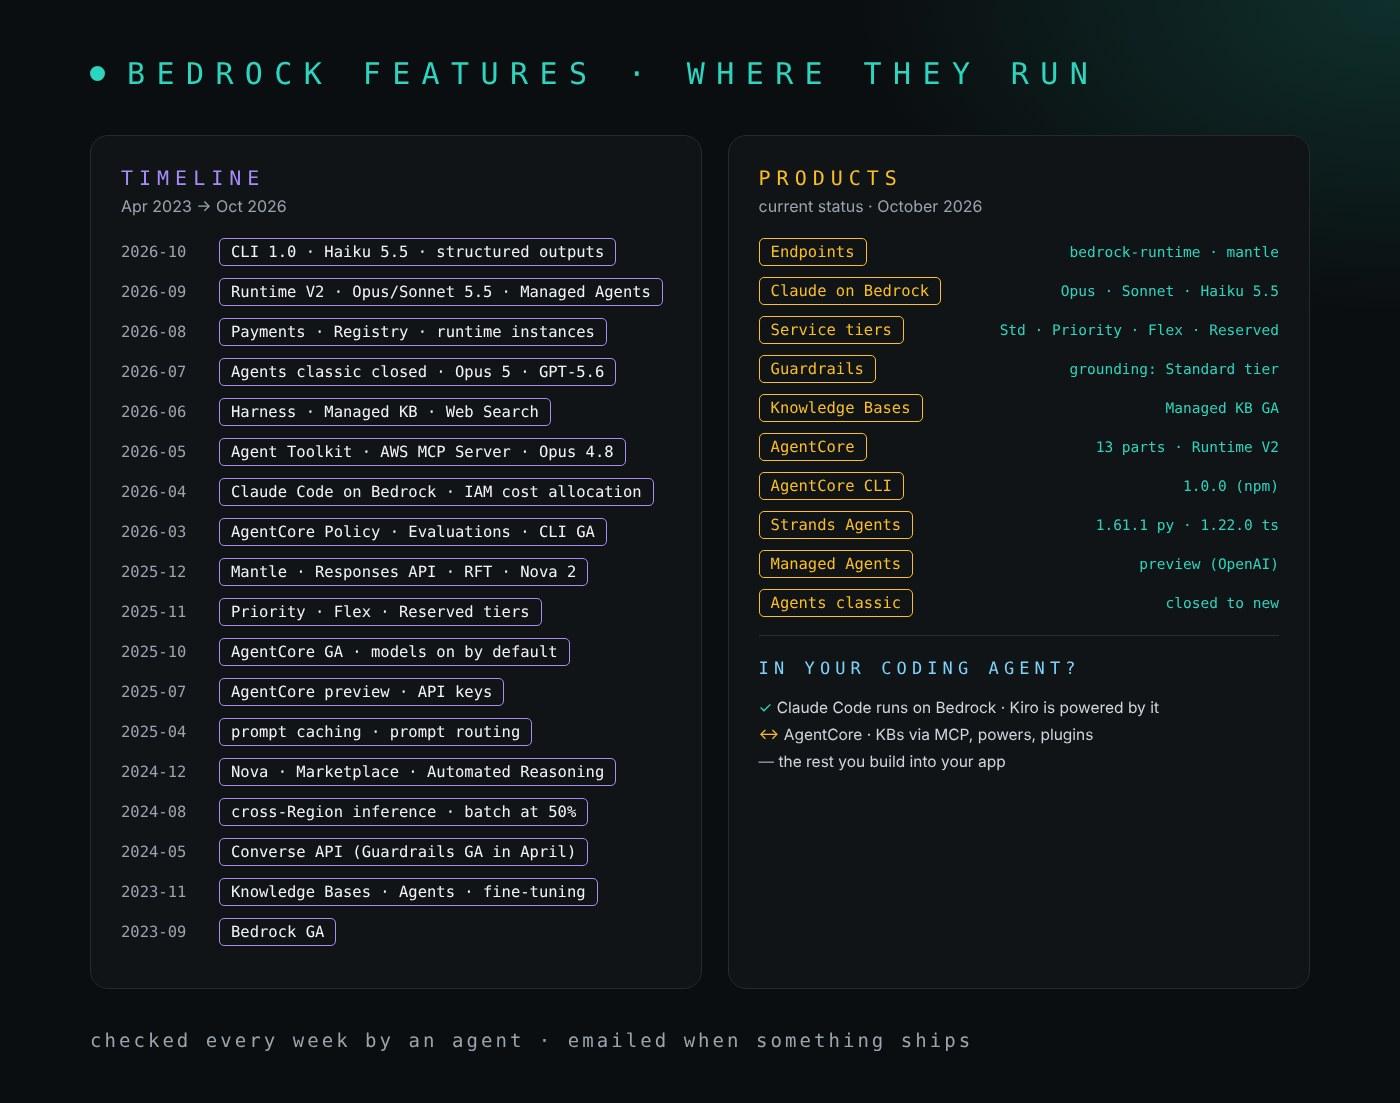Open Nova Marketplace Automated Reasoning entry
The width and height of the screenshot is (1400, 1103).
click(x=417, y=772)
